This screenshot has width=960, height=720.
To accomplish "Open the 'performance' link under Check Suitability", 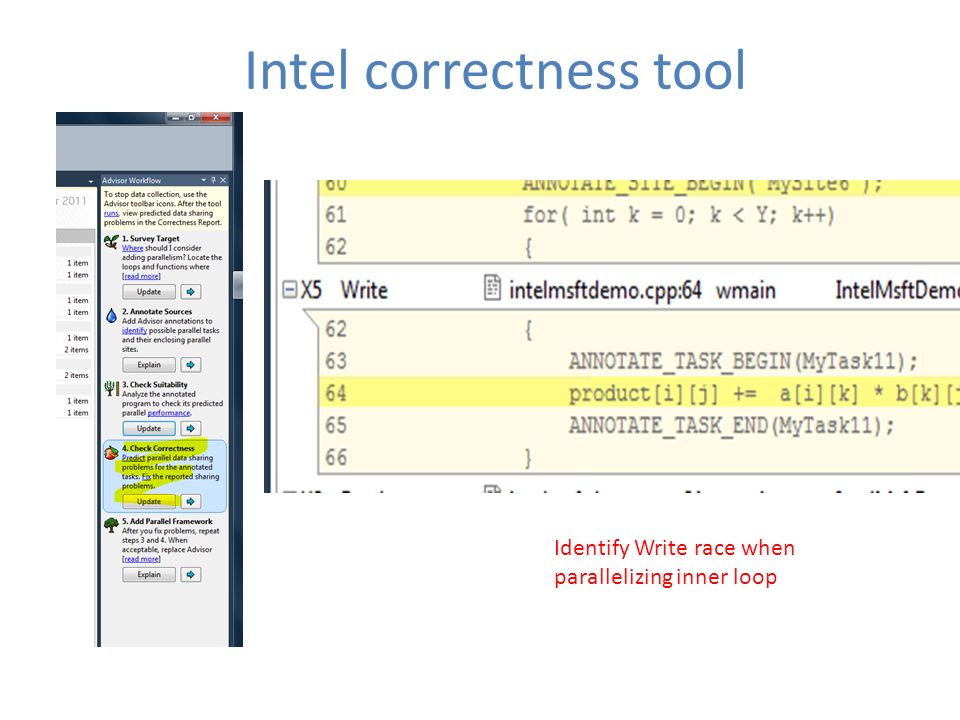I will [x=169, y=413].
